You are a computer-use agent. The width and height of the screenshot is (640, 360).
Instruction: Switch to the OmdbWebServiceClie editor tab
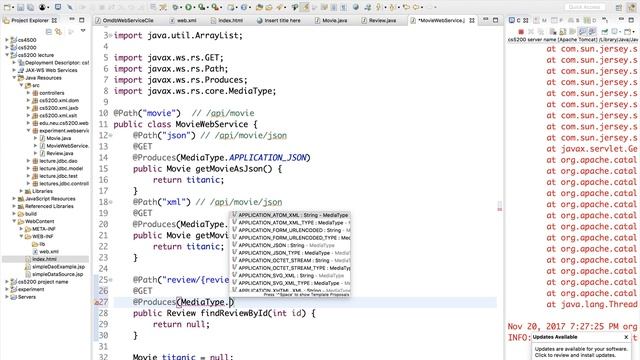coord(124,20)
